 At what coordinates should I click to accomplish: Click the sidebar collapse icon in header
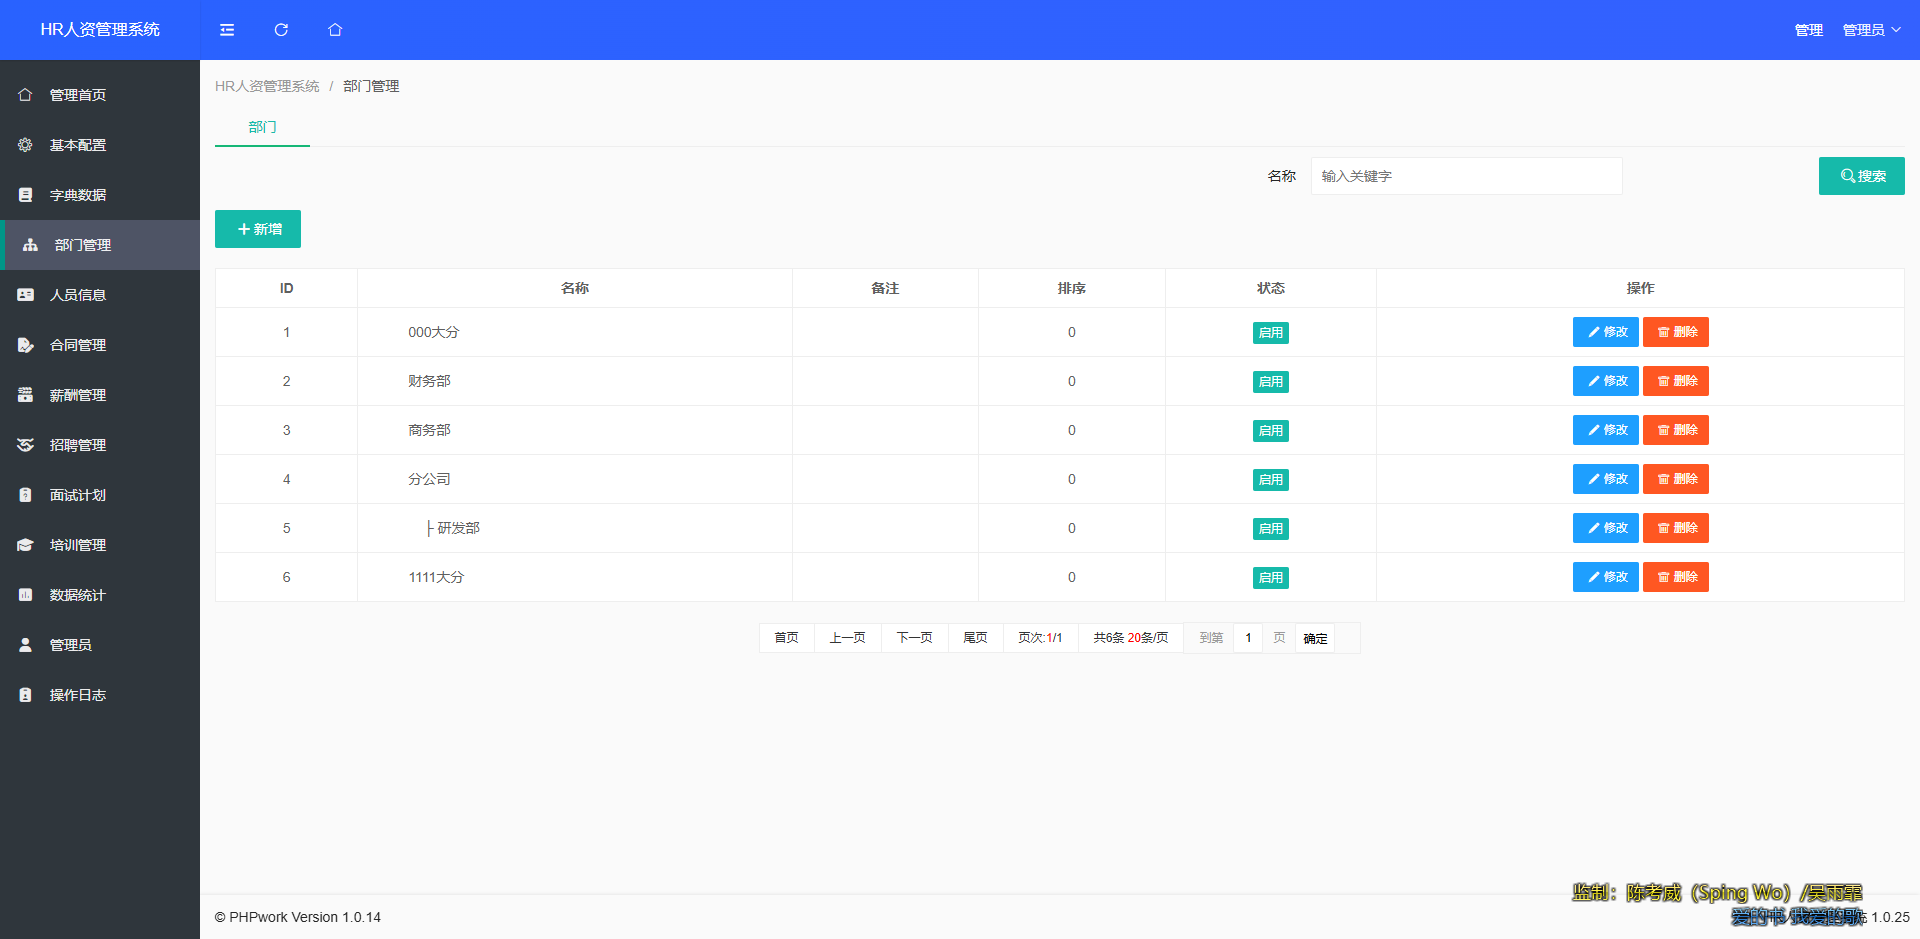pos(227,30)
